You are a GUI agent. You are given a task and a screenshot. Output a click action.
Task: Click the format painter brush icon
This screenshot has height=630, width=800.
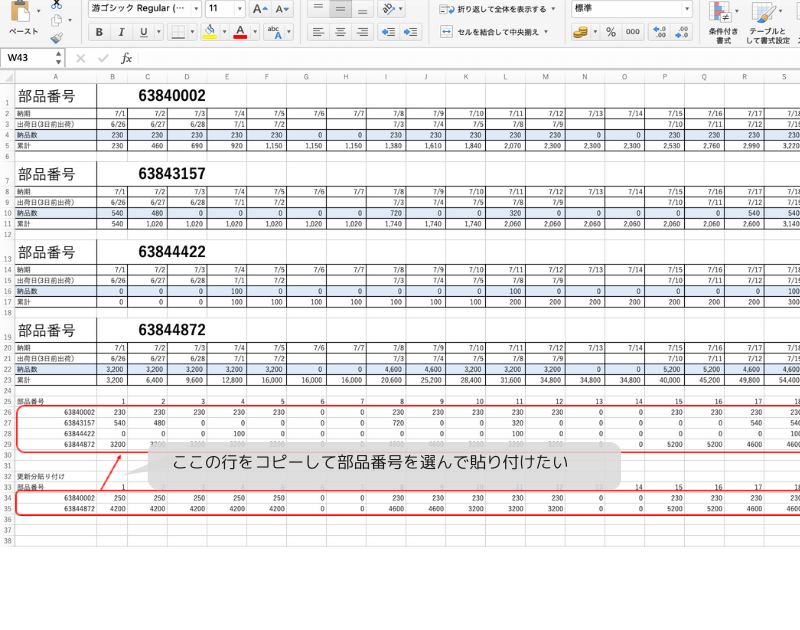pyautogui.click(x=57, y=38)
